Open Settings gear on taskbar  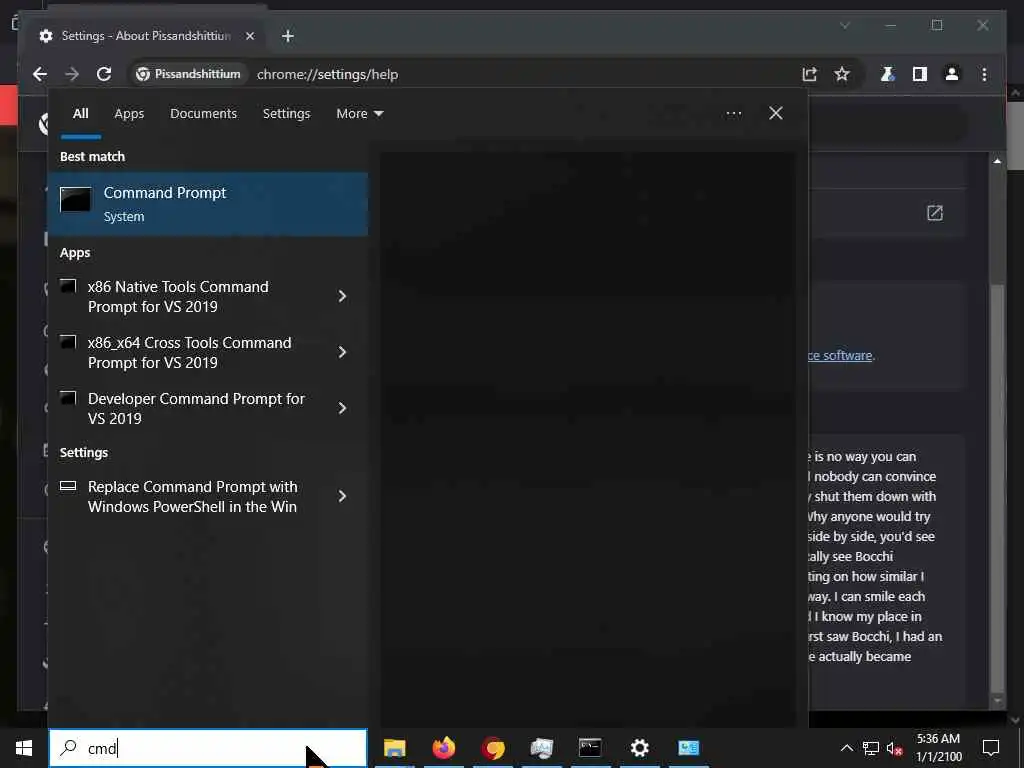click(639, 748)
